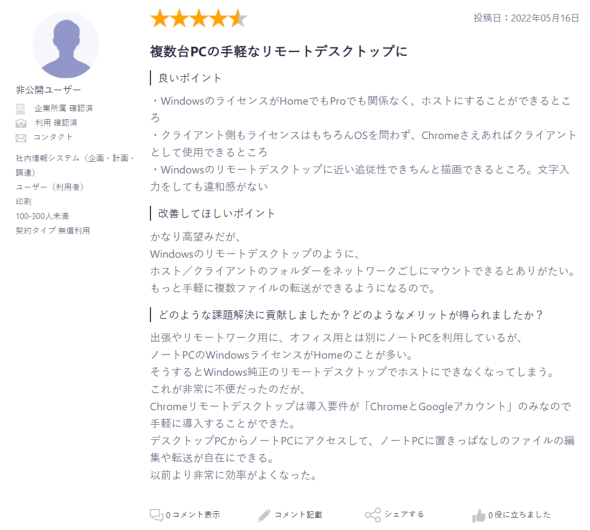Open review title 複数台PCの手軽なリモートデスクトップに
Screen dimensions: 590x530
279,51
